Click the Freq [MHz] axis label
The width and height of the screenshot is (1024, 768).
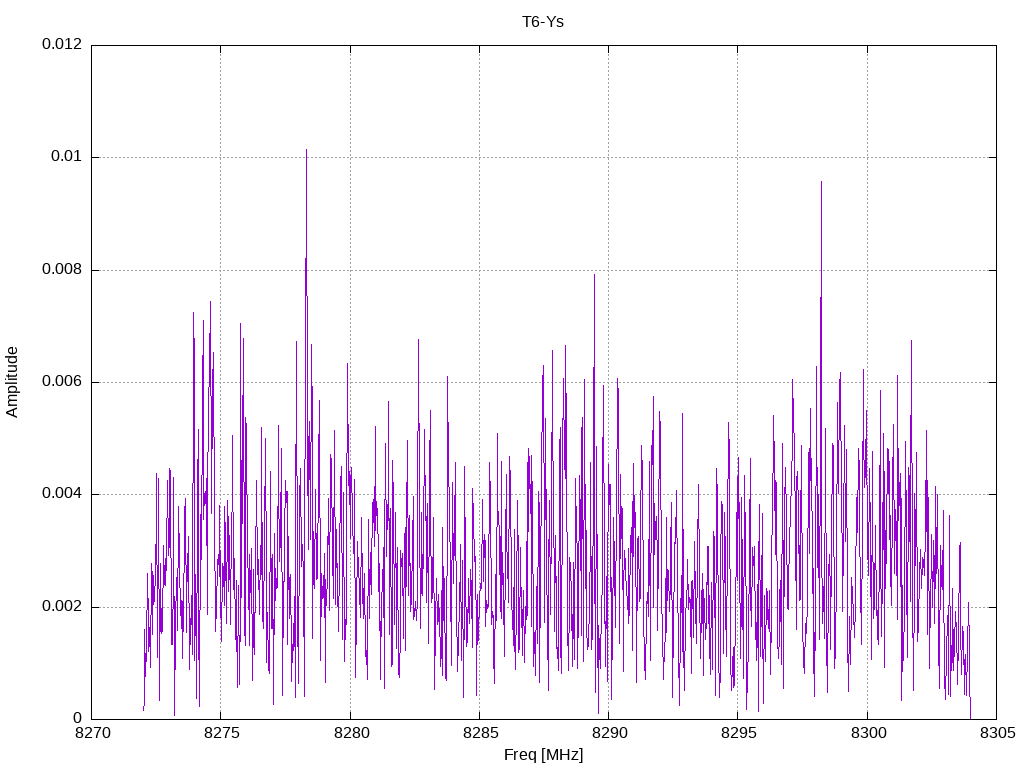pyautogui.click(x=543, y=755)
